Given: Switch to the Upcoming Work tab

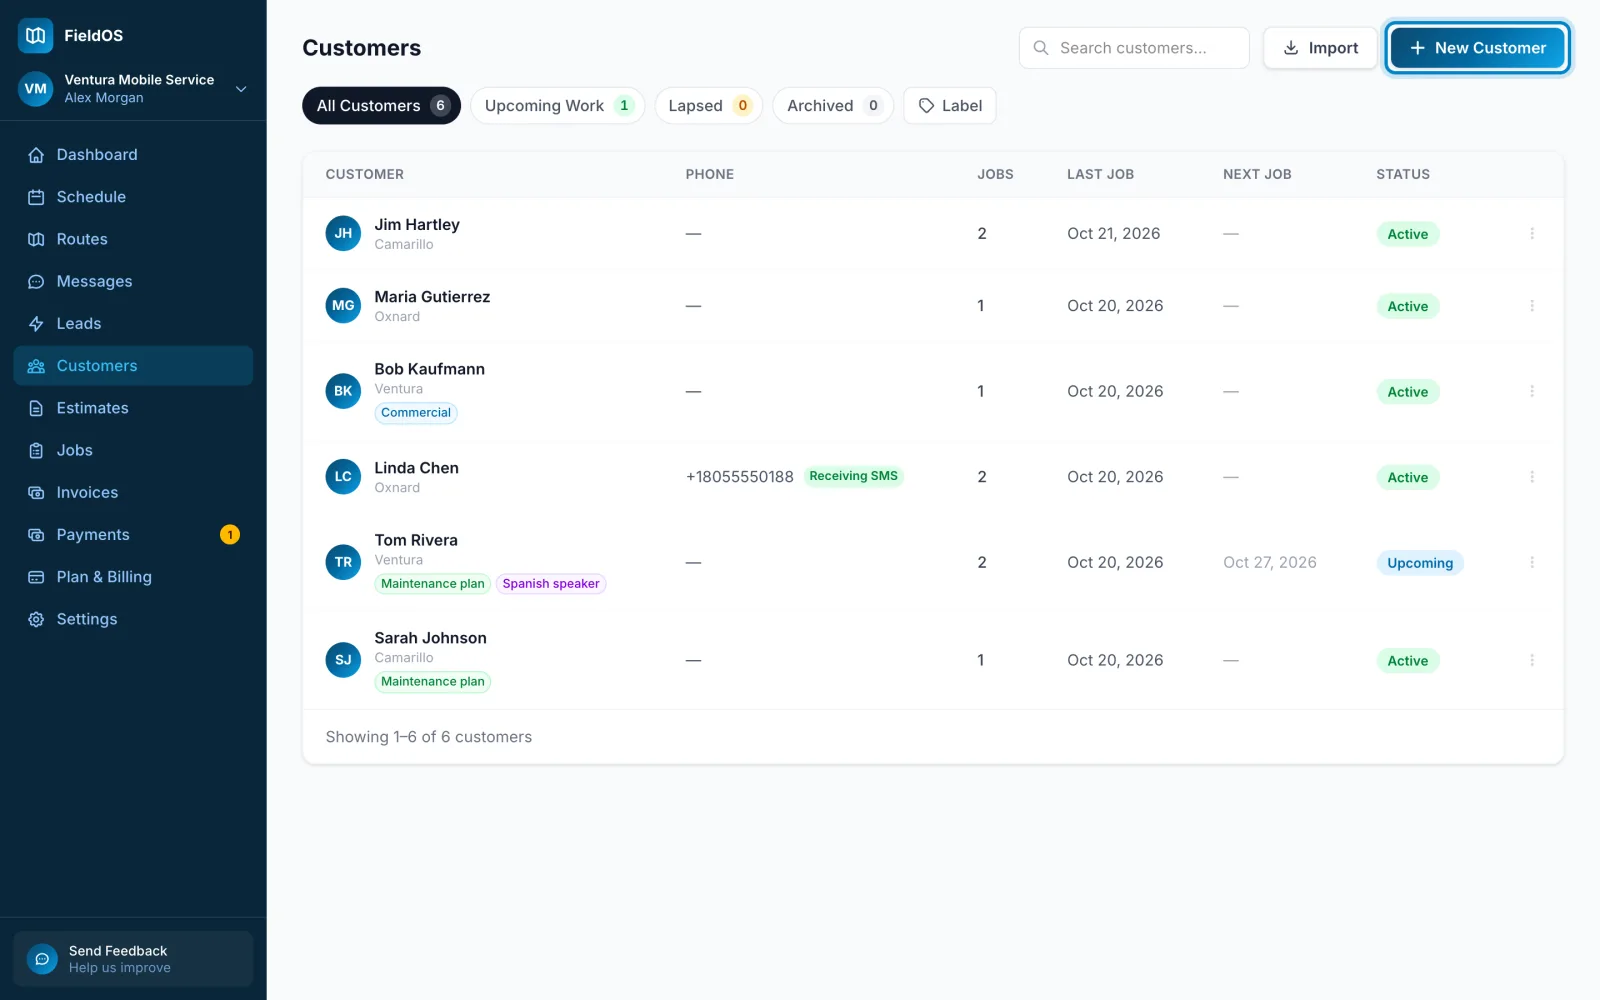Looking at the screenshot, I should pos(557,106).
